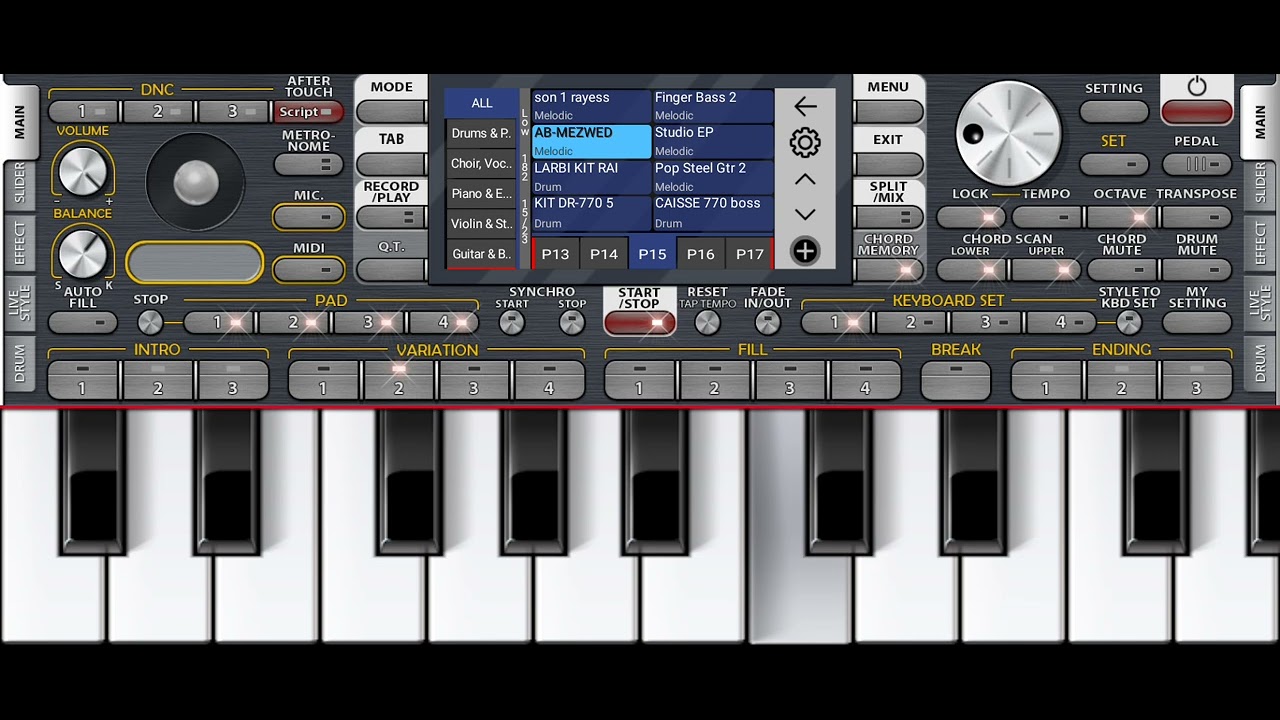Select Drums & P. category
Image resolution: width=1280 pixels, height=720 pixels.
[481, 133]
